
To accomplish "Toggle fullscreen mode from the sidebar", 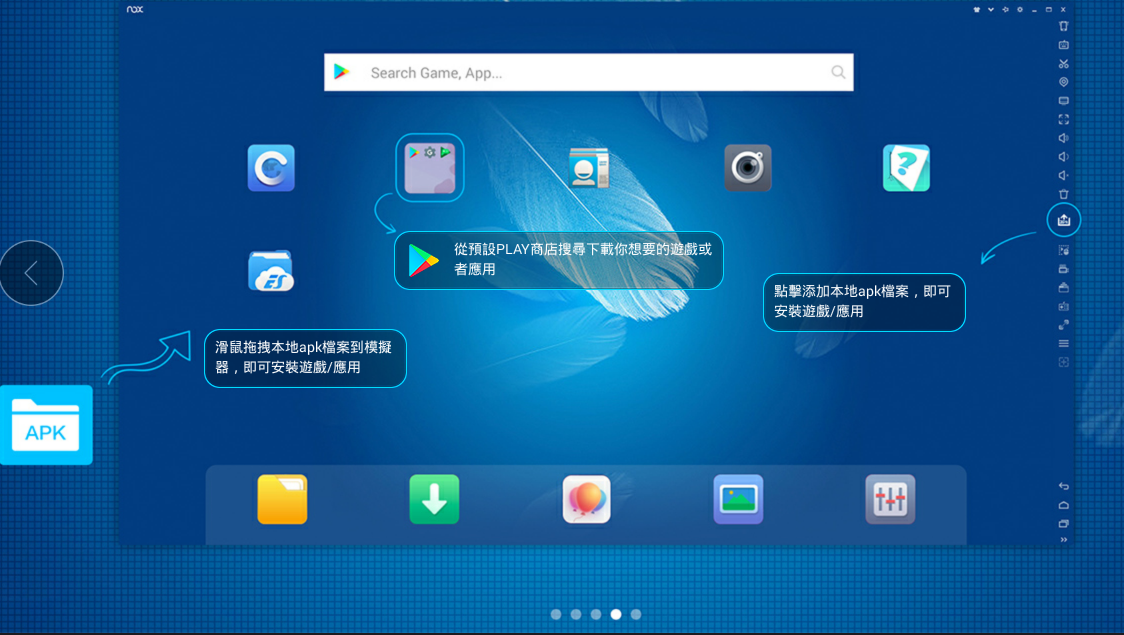I will point(1064,119).
